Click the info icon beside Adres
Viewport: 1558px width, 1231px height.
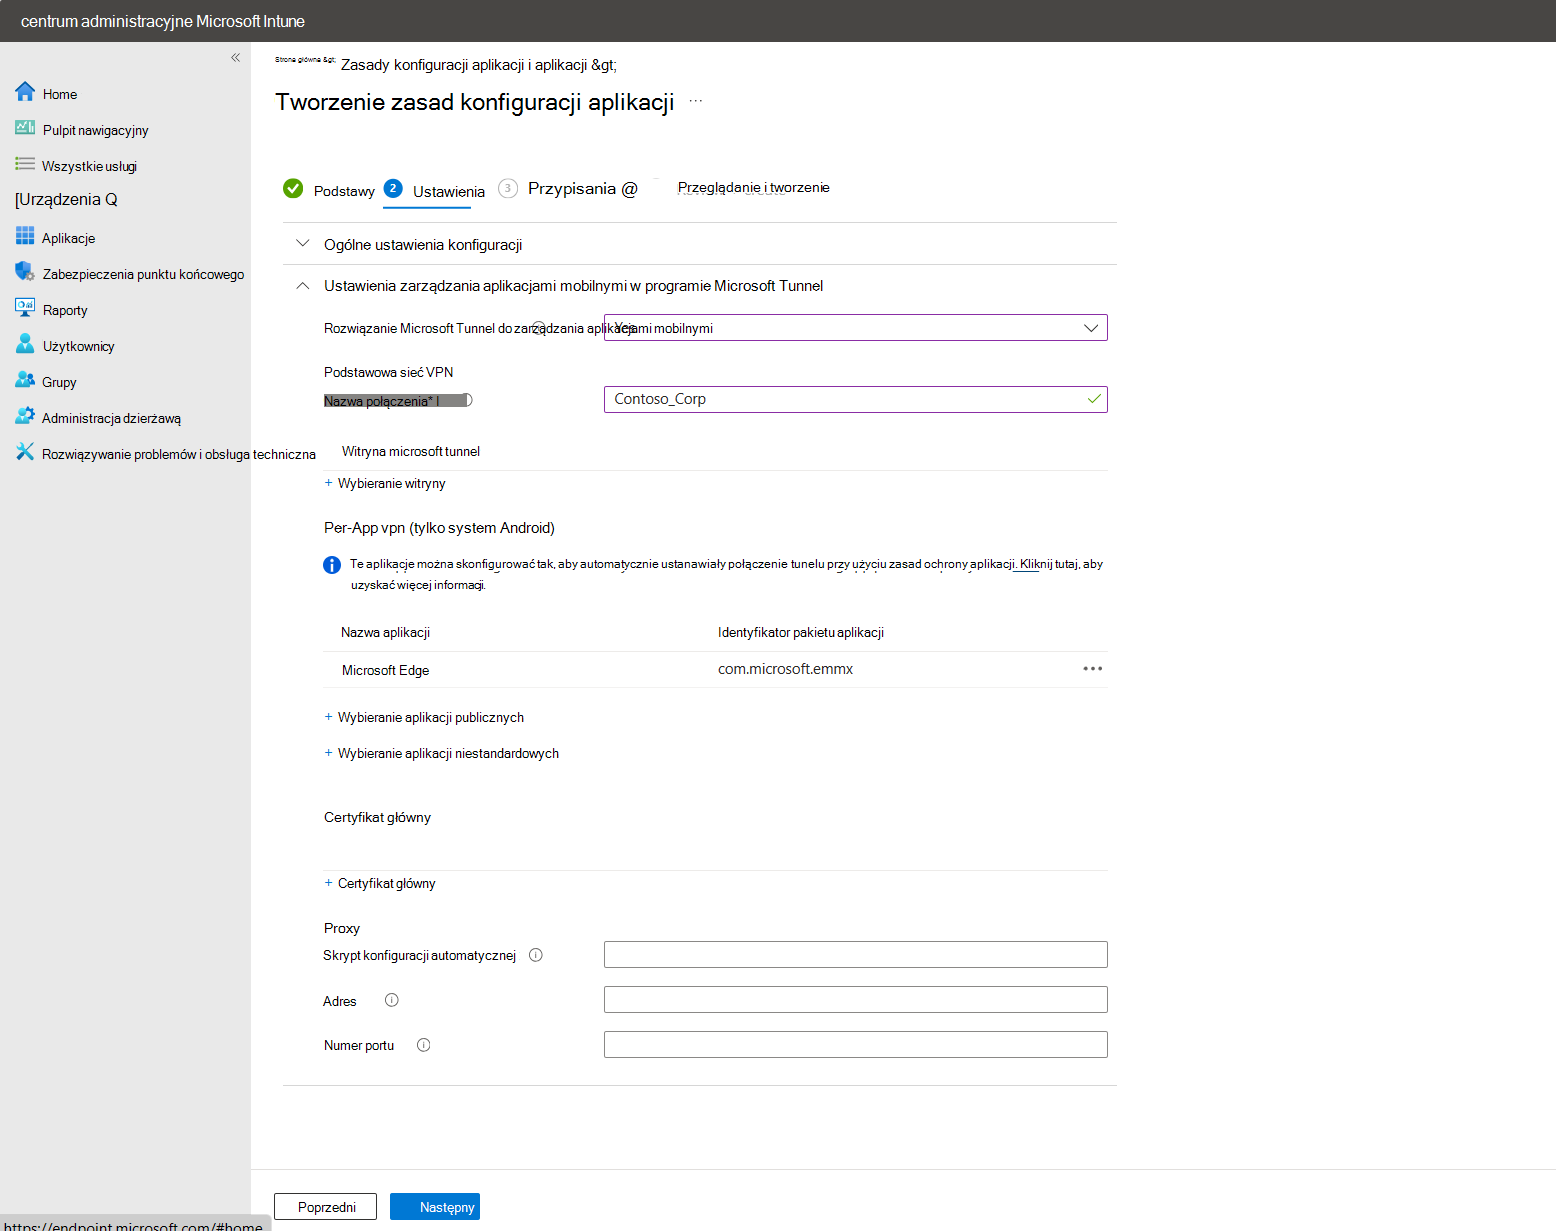click(392, 1000)
